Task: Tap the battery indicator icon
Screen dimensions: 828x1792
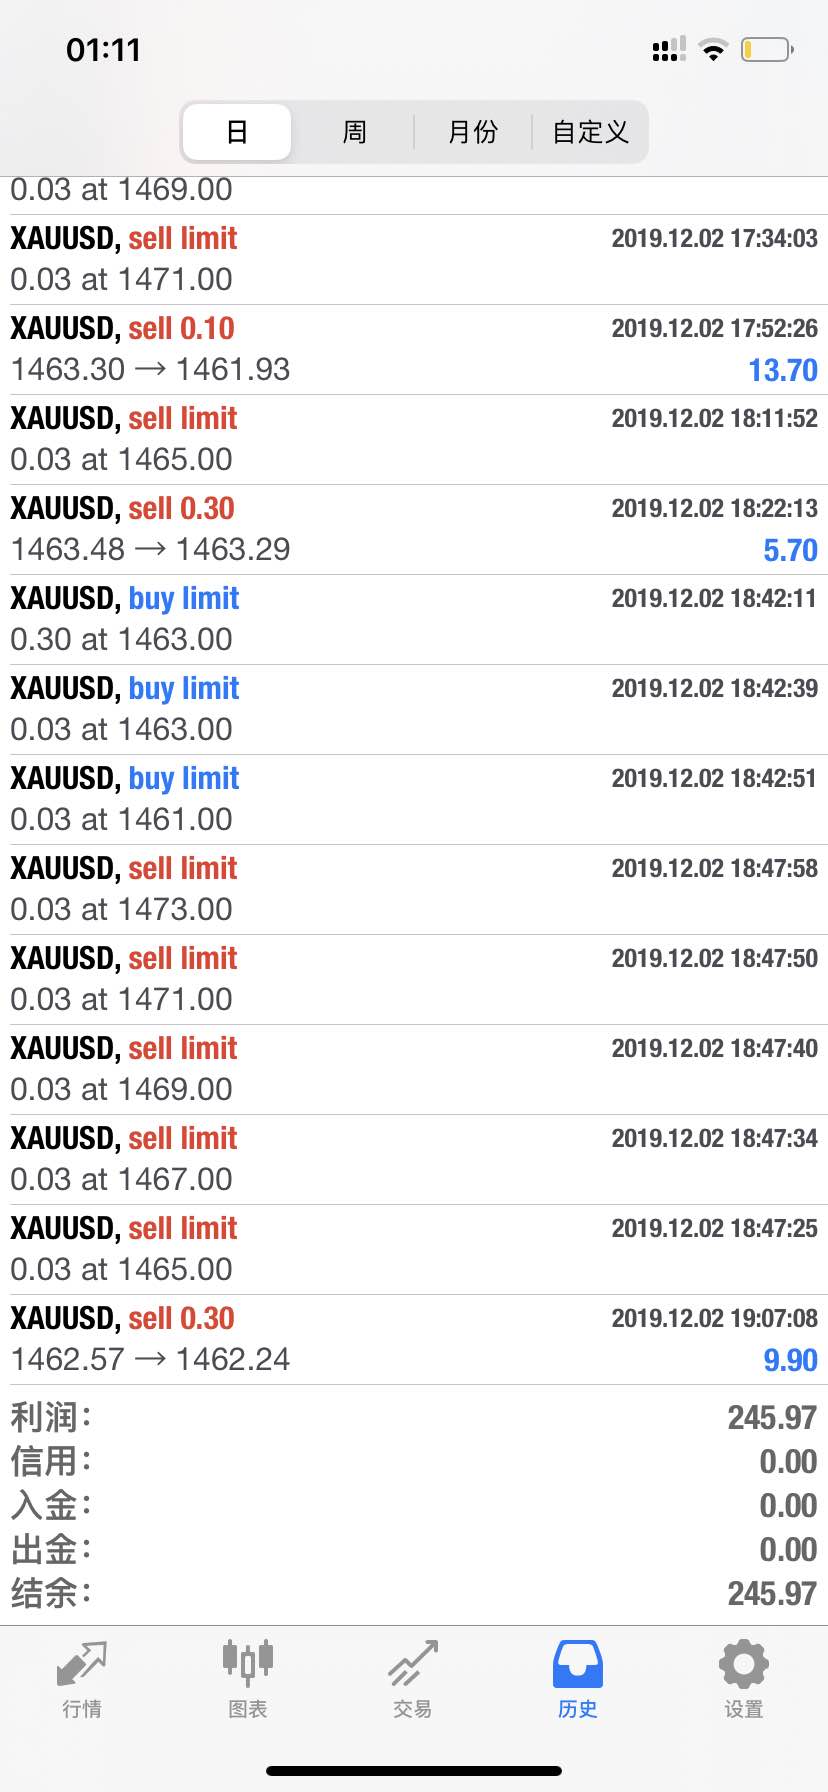Action: click(x=767, y=50)
